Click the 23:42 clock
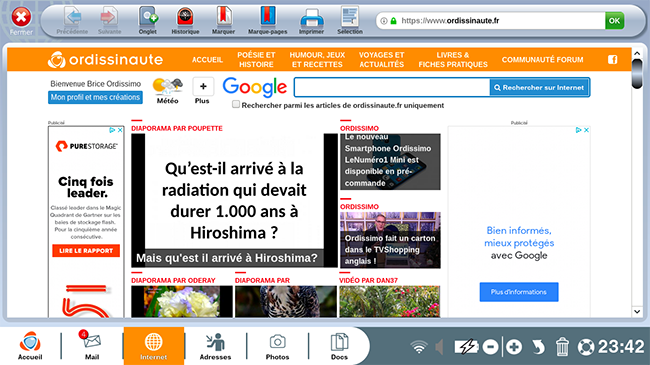The image size is (650, 365). pos(621,346)
